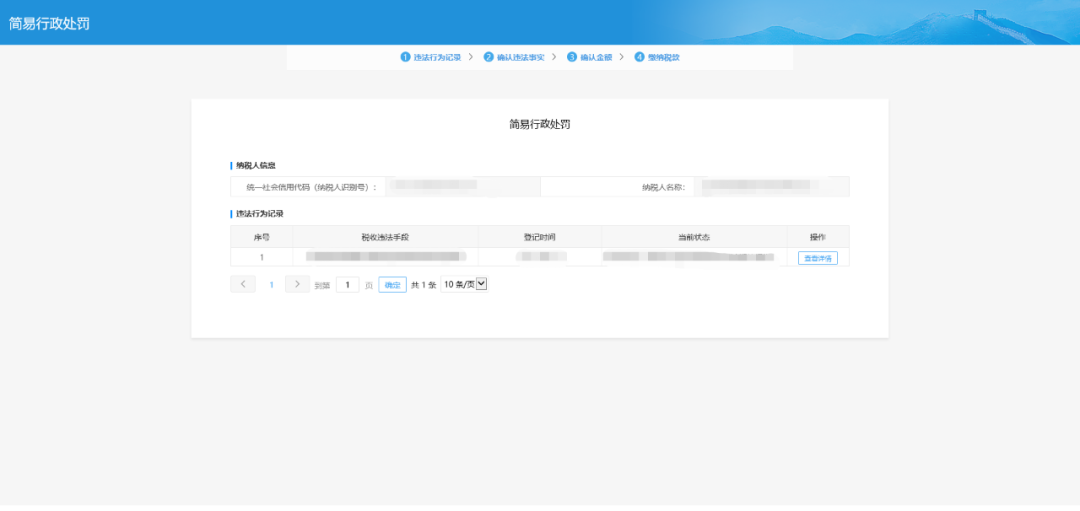The image size is (1080, 511).
Task: Click the 操作 column header
Action: (817, 237)
